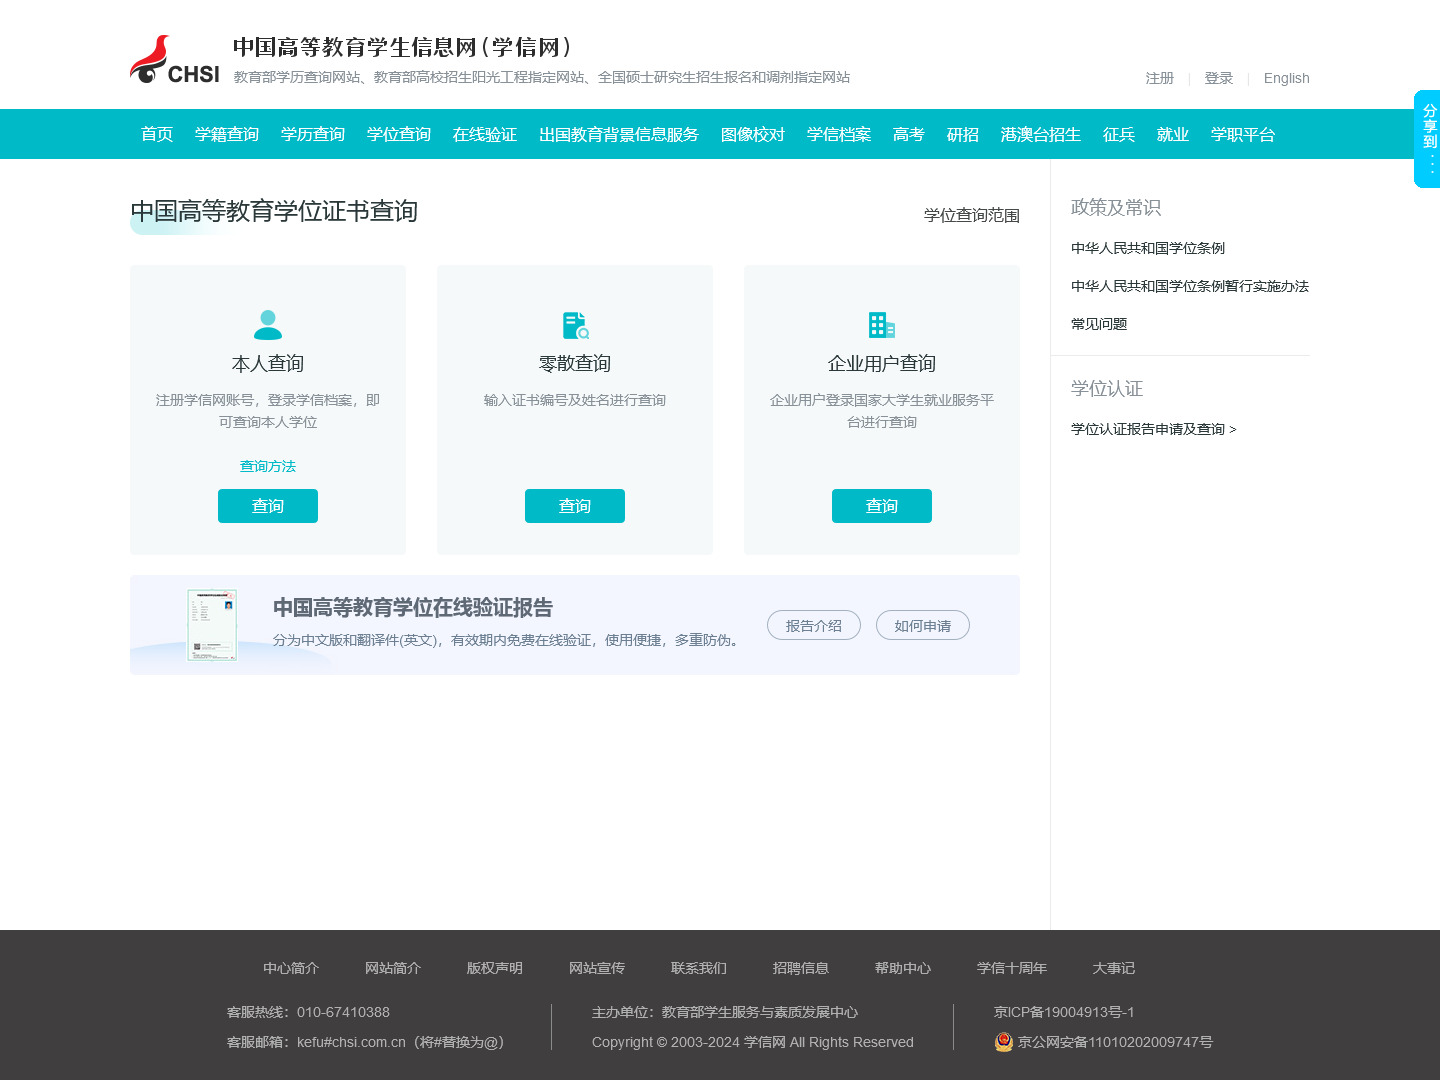The height and width of the screenshot is (1080, 1440).
Task: Click the CHSI logo icon
Action: (x=174, y=60)
